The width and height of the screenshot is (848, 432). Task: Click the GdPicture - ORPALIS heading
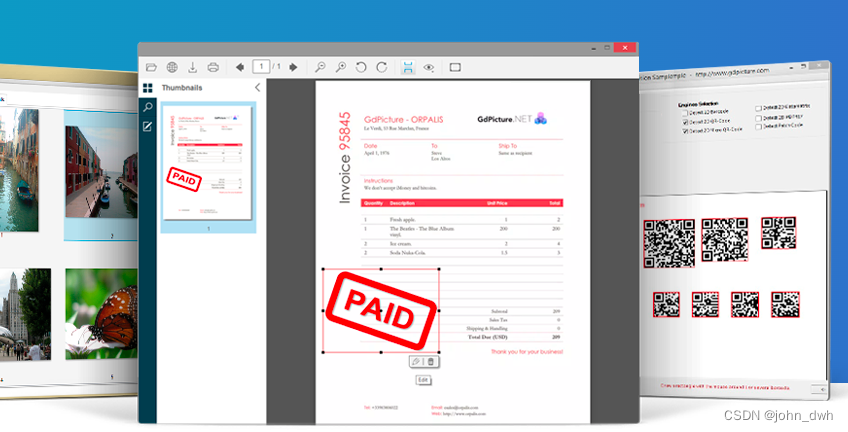(403, 119)
